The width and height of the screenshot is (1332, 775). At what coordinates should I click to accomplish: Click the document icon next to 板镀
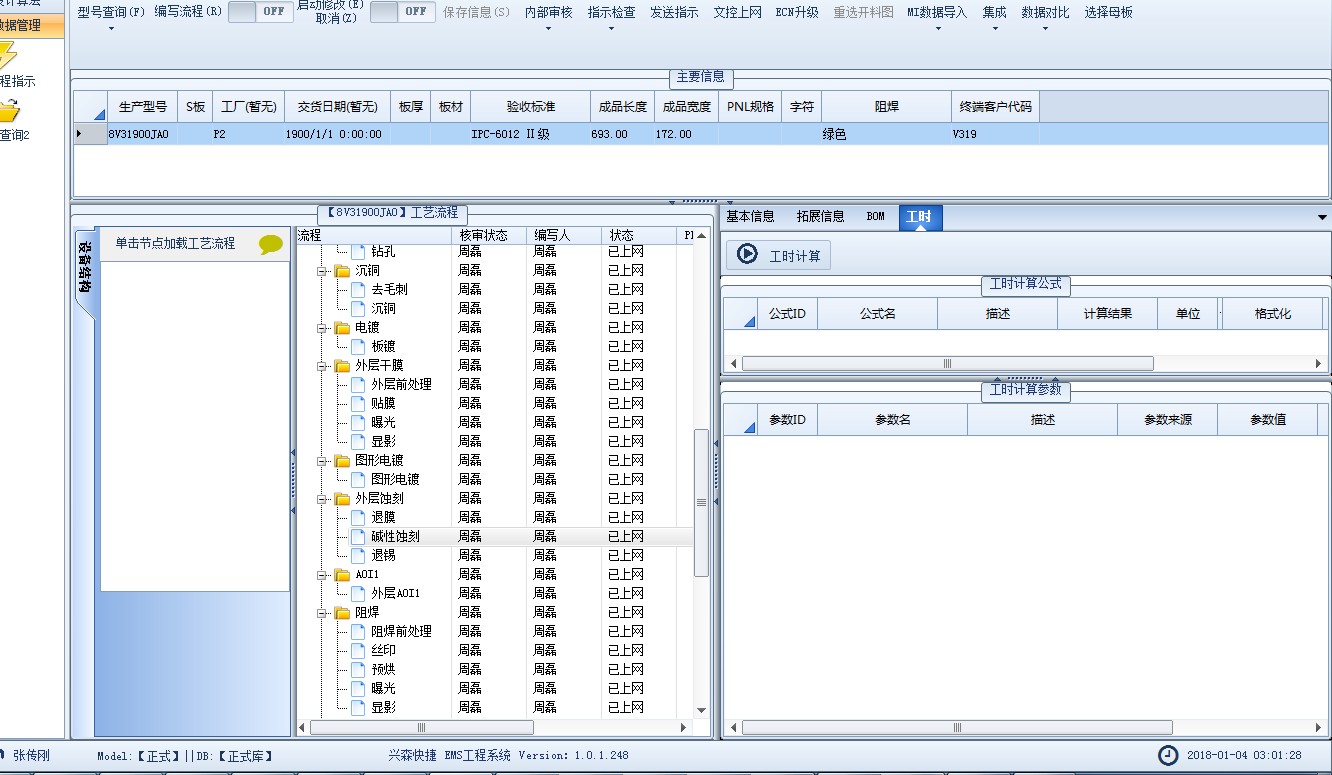(358, 347)
